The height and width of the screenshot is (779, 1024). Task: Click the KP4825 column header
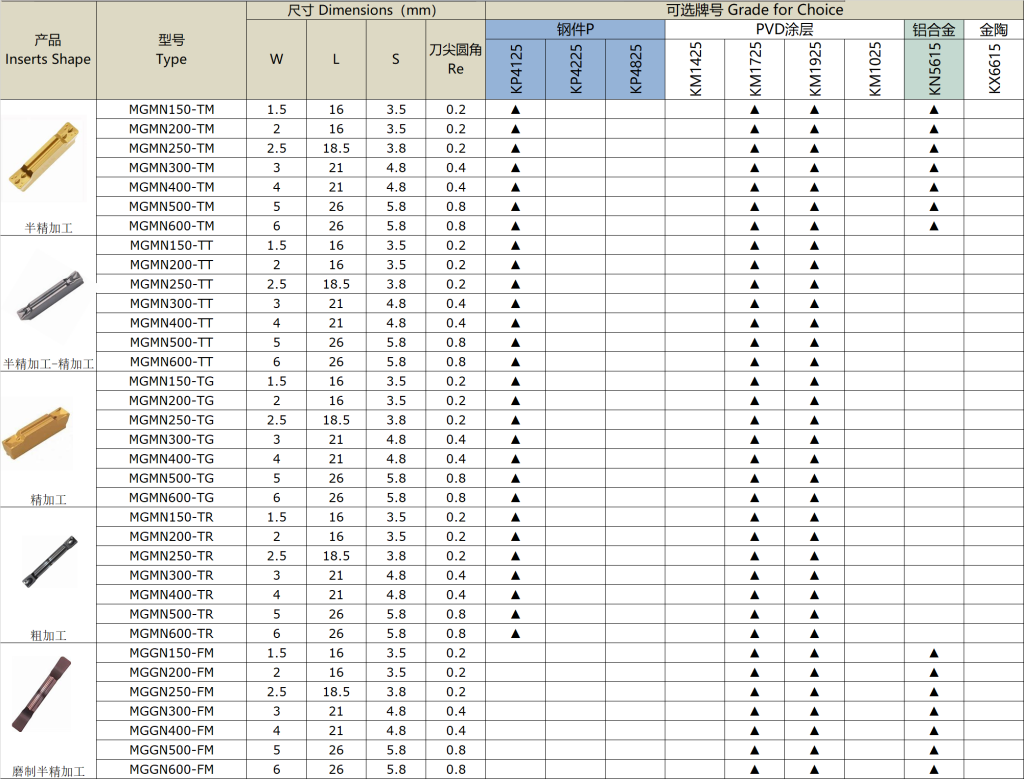[635, 69]
